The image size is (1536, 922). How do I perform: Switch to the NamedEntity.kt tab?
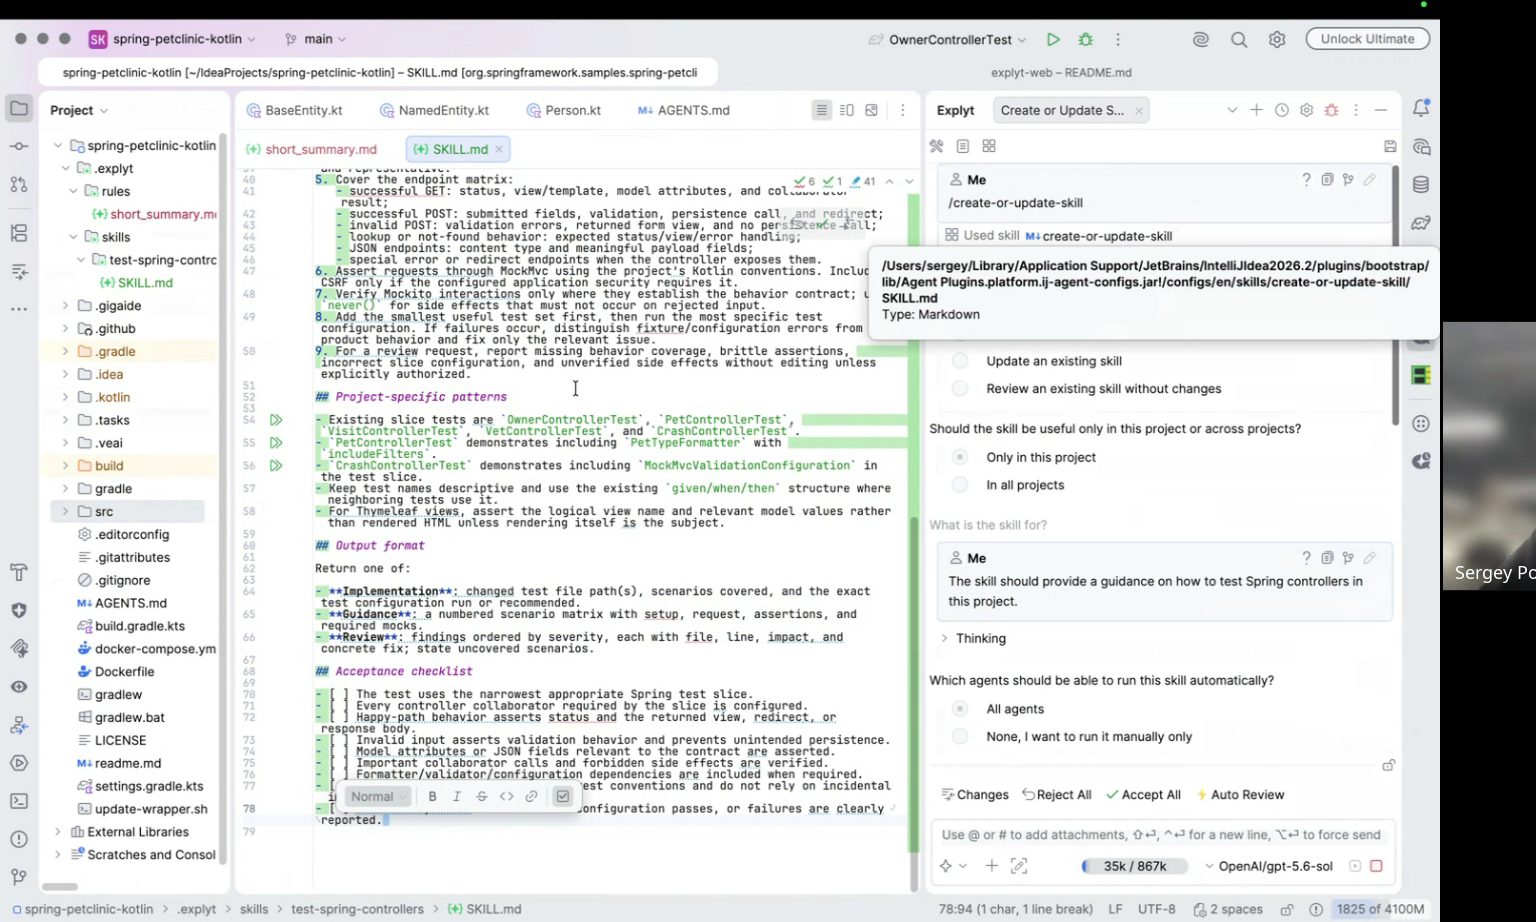click(x=435, y=110)
